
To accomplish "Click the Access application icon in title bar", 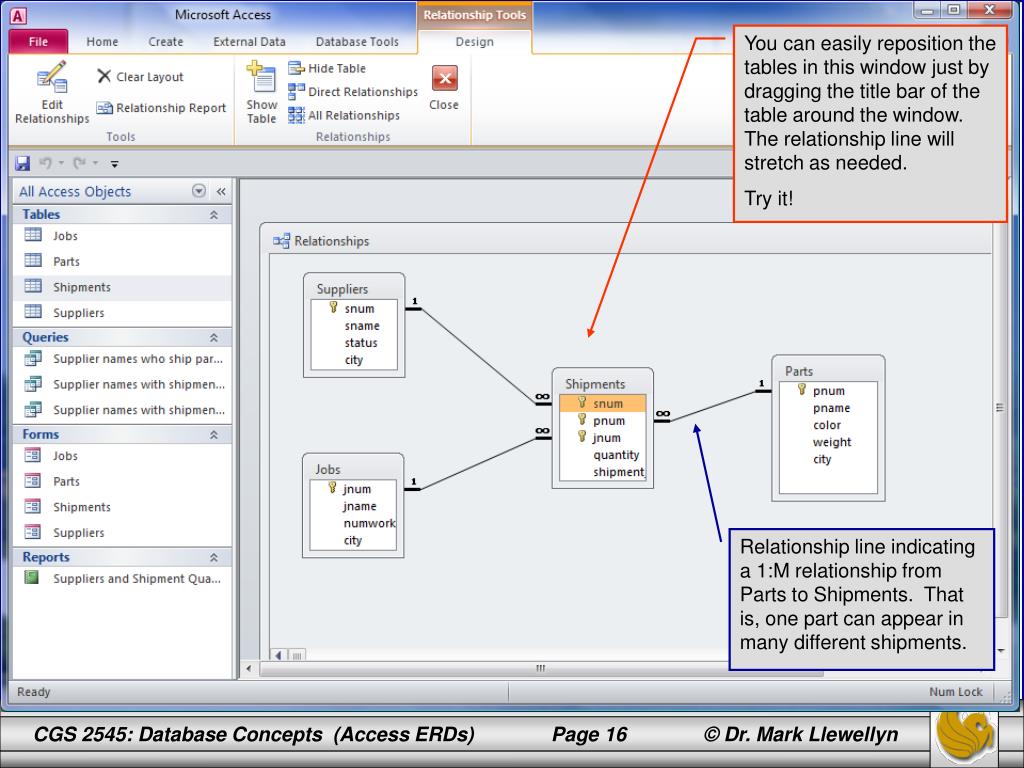I will click(18, 16).
